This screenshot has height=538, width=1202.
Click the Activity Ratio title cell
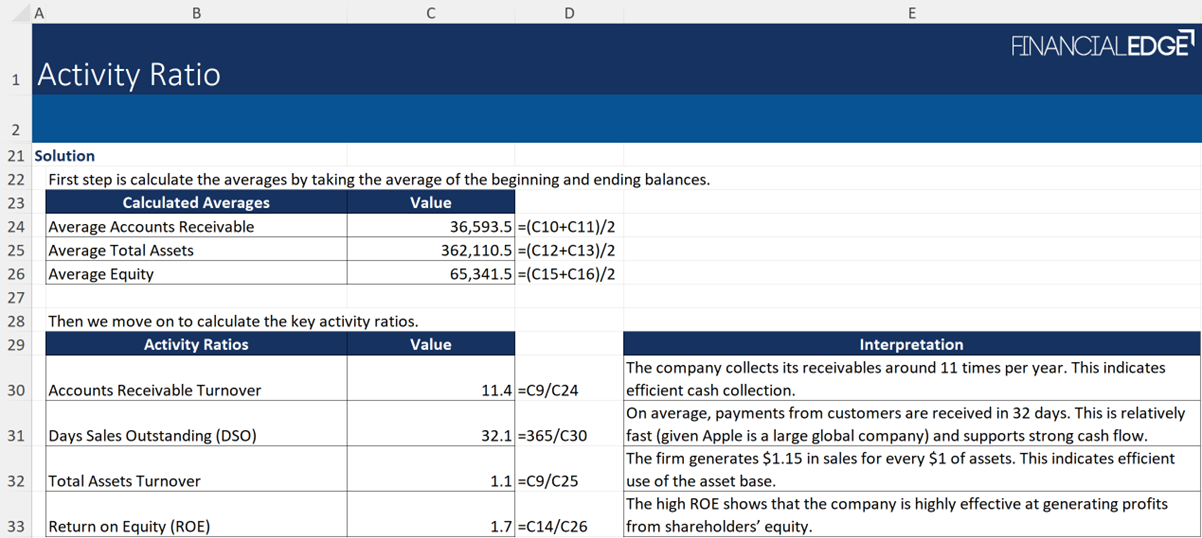point(130,75)
